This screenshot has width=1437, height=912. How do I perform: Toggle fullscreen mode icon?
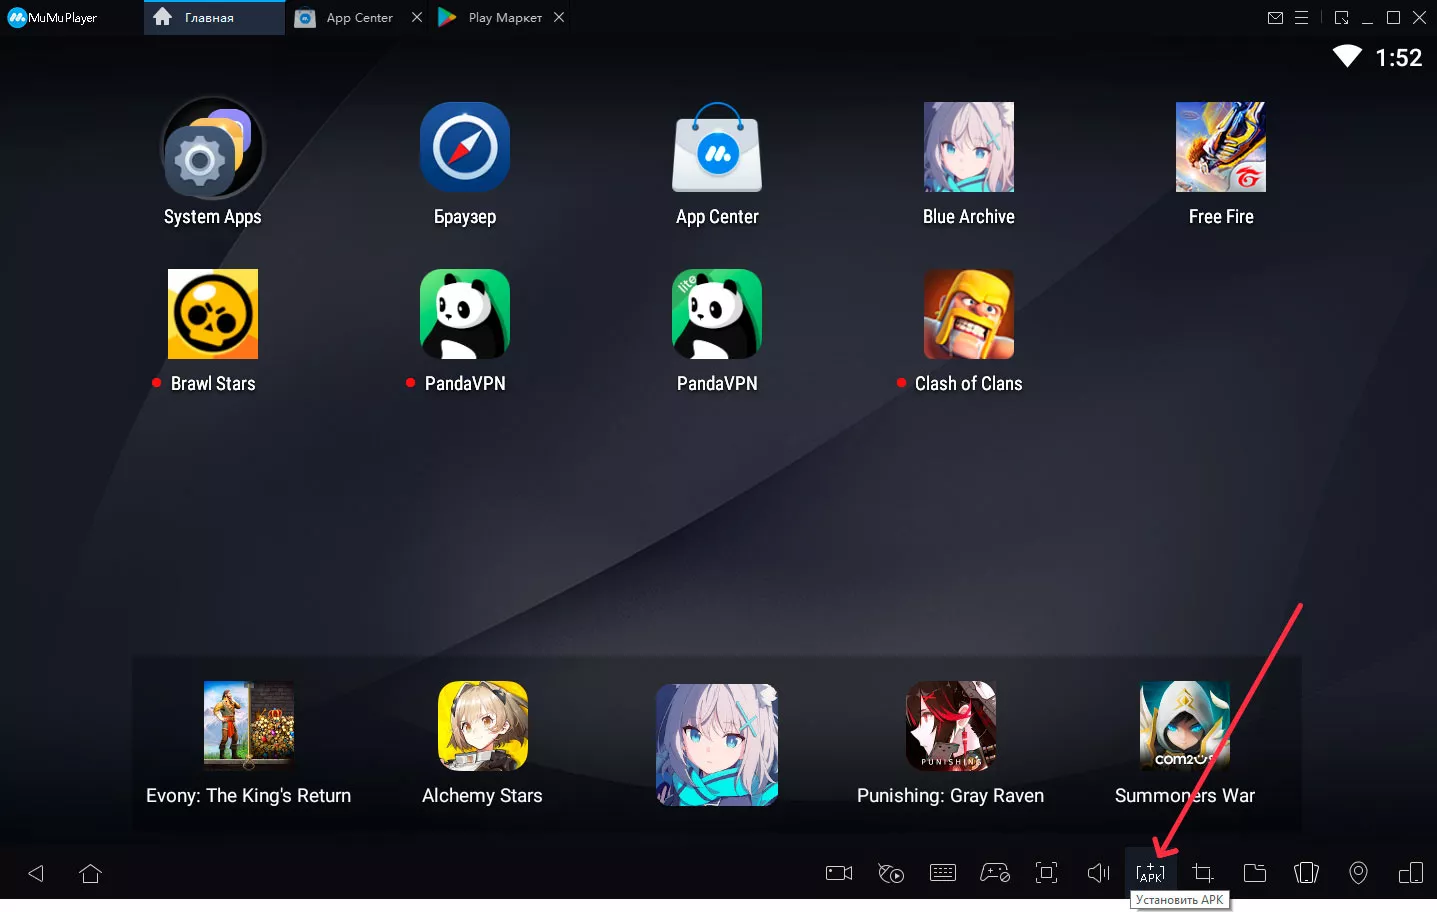pos(1047,873)
